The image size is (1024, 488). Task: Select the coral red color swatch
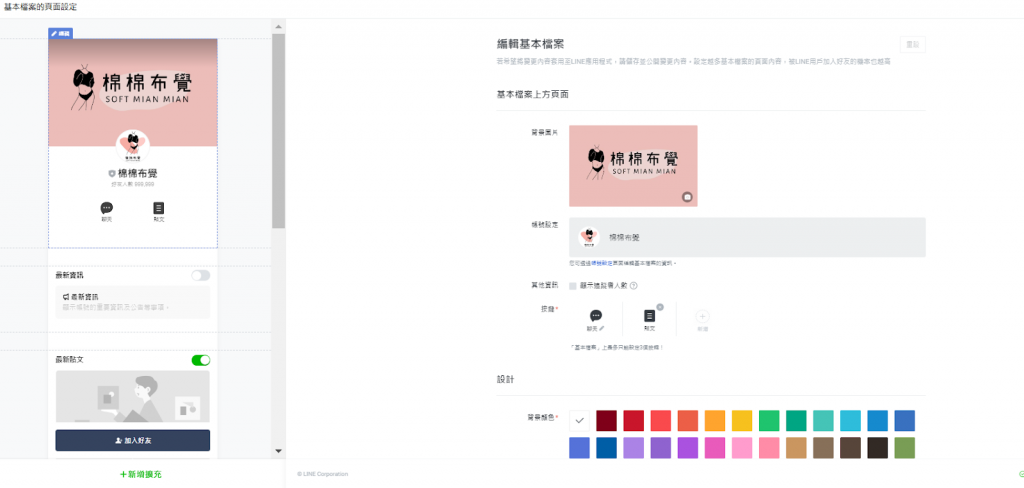pos(661,421)
